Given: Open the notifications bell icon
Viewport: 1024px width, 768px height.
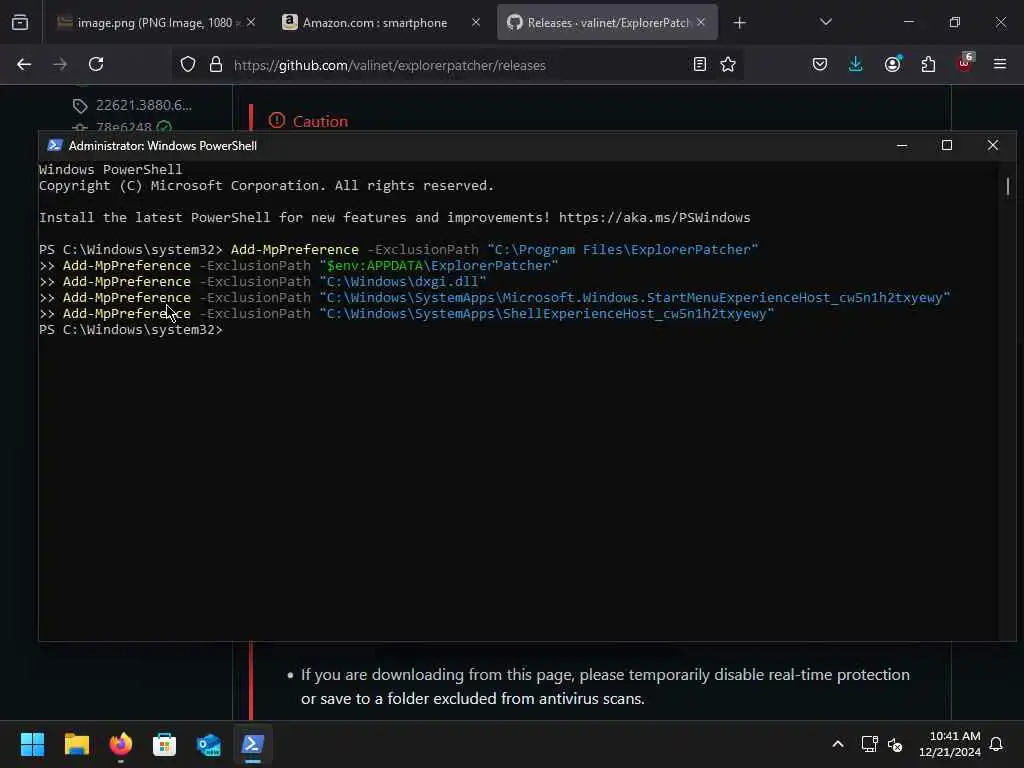Looking at the screenshot, I should point(996,744).
